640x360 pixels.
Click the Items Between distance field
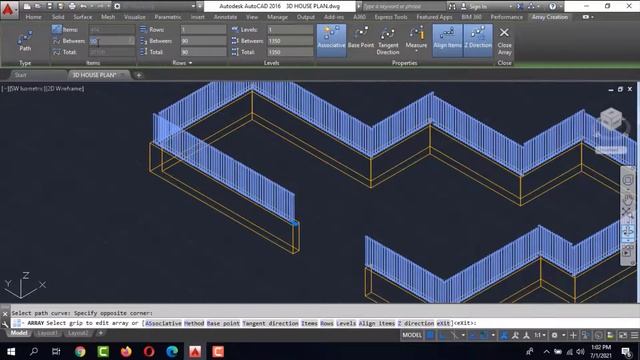tap(111, 41)
